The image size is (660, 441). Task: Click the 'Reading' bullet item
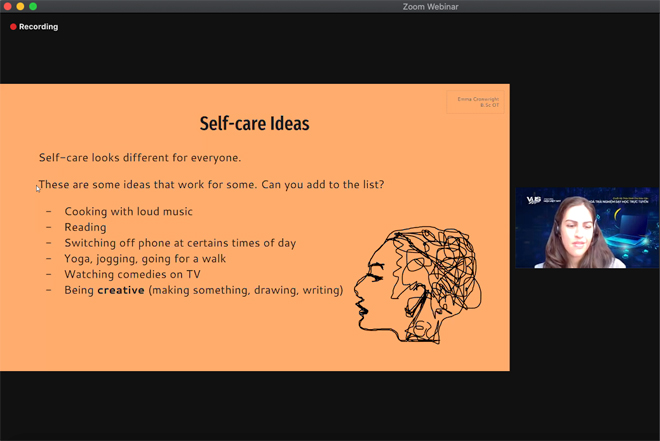click(85, 227)
